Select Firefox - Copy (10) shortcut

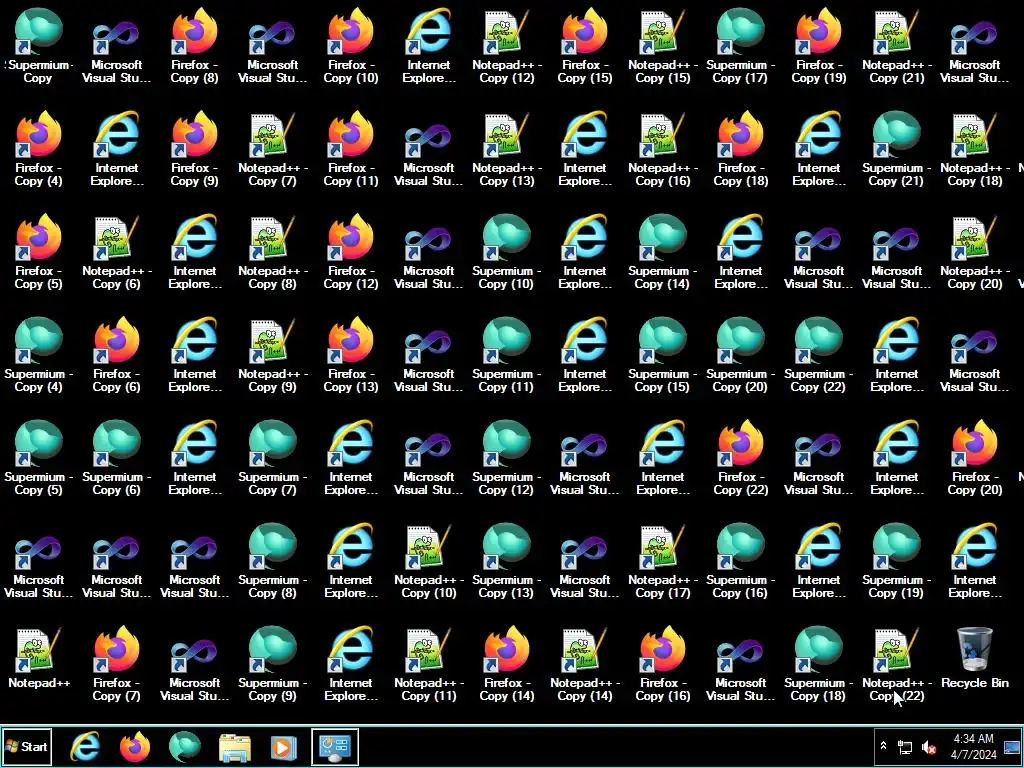point(351,46)
